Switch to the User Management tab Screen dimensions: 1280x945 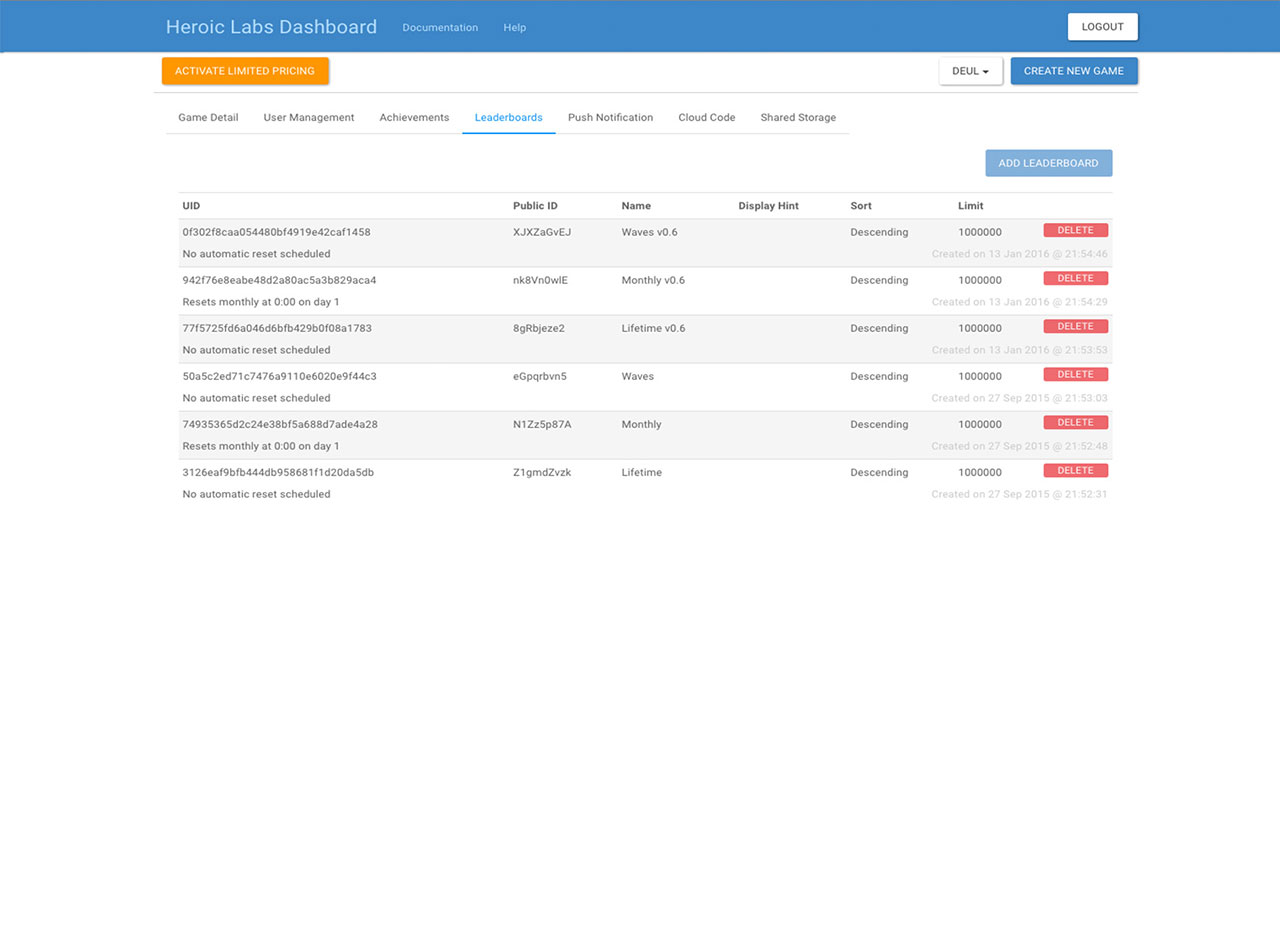pos(309,118)
